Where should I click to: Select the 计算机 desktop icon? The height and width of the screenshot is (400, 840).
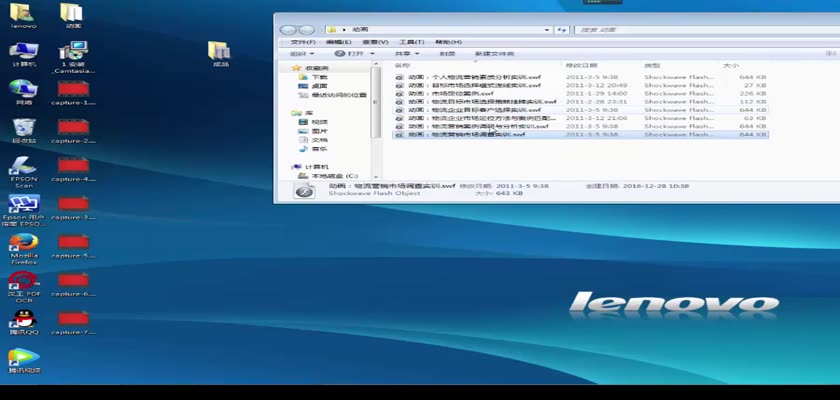click(x=24, y=54)
